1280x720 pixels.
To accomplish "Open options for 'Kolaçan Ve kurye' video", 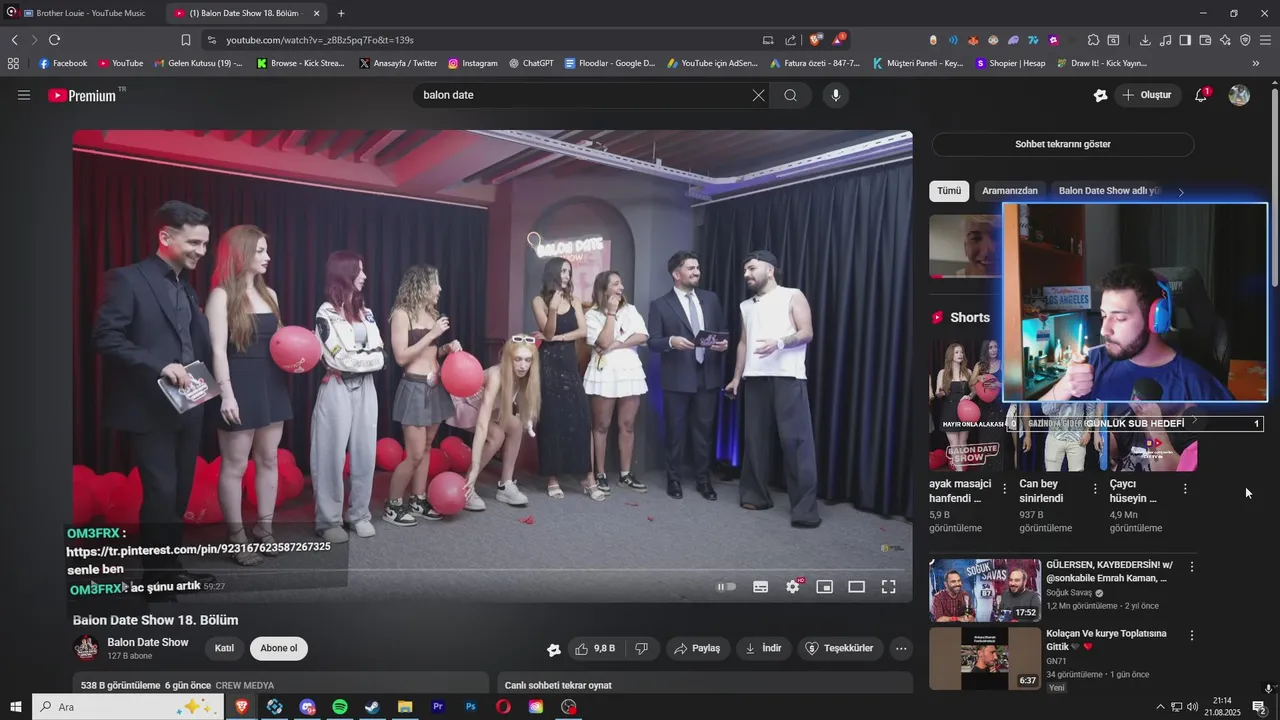I will pos(1191,635).
